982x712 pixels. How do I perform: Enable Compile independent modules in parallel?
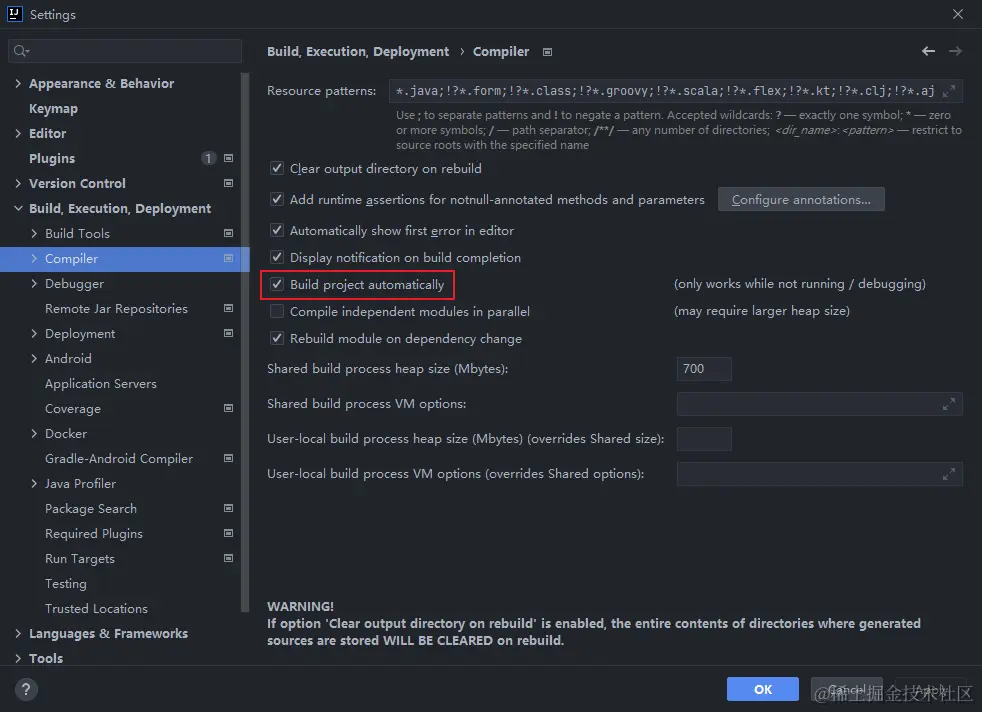[x=277, y=310]
